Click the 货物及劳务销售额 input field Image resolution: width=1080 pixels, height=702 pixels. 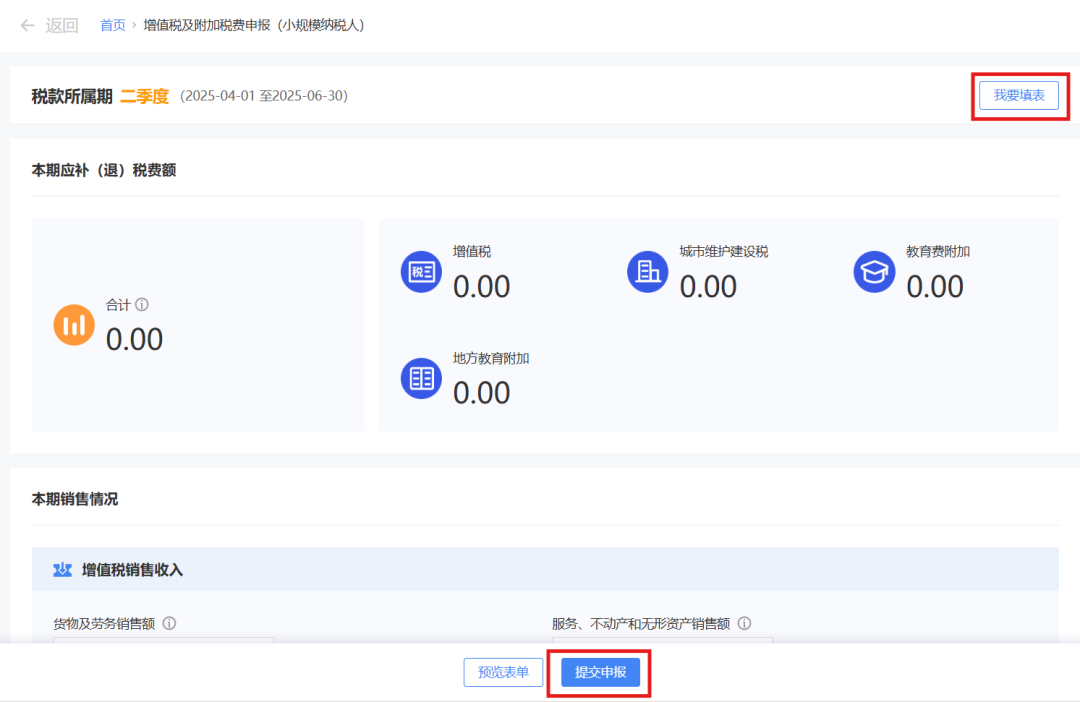point(163,641)
